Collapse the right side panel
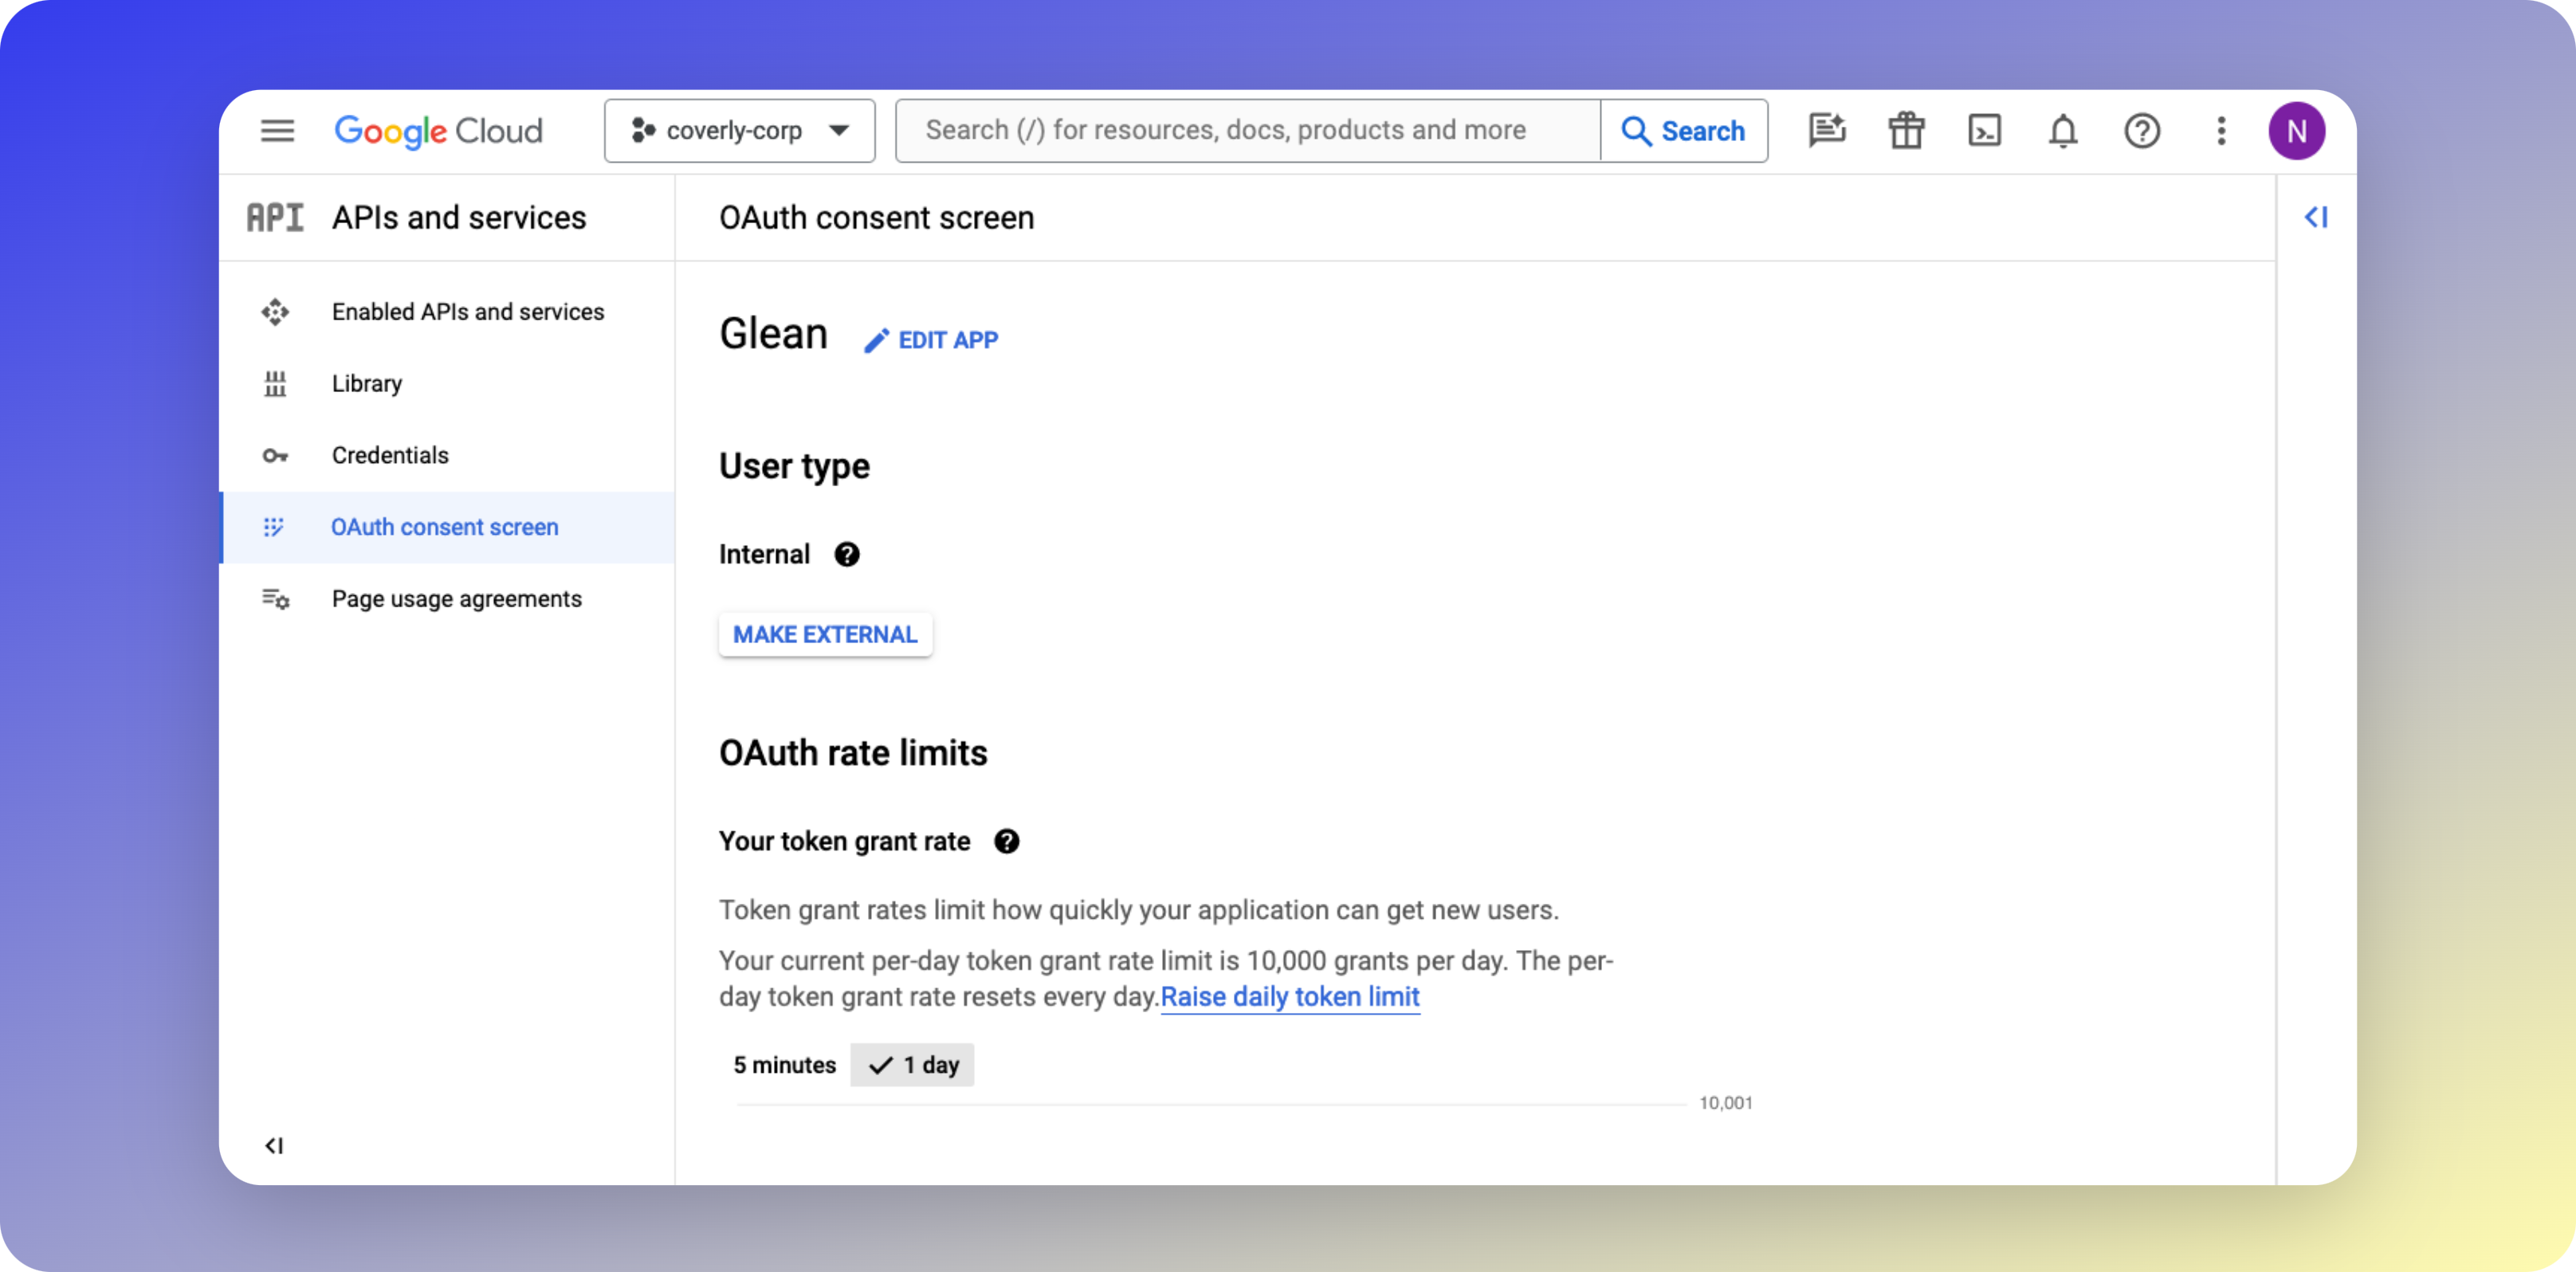The image size is (2576, 1272). (2318, 217)
